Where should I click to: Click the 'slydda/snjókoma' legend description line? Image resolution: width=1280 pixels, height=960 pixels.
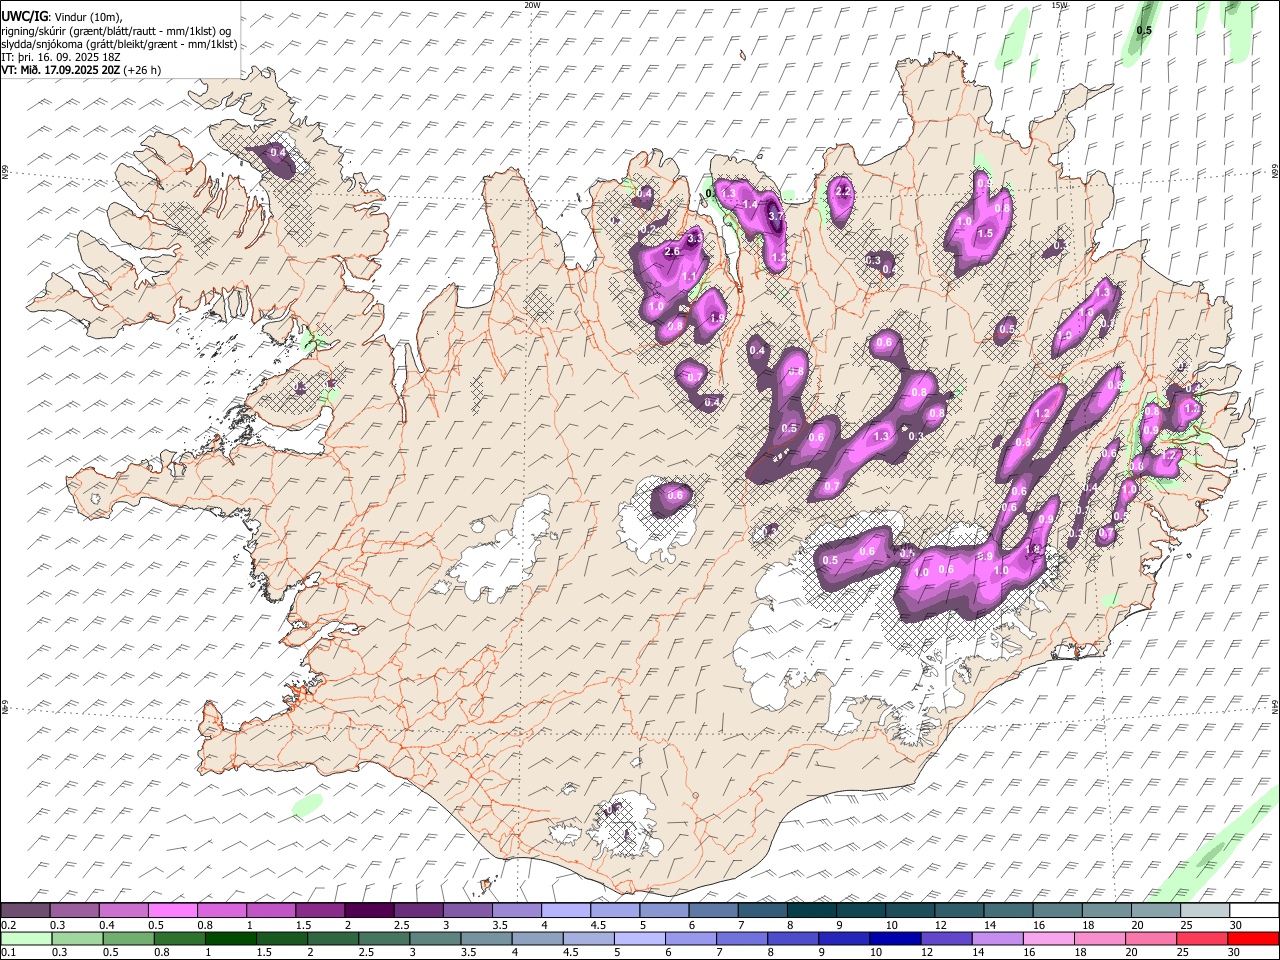coord(119,44)
